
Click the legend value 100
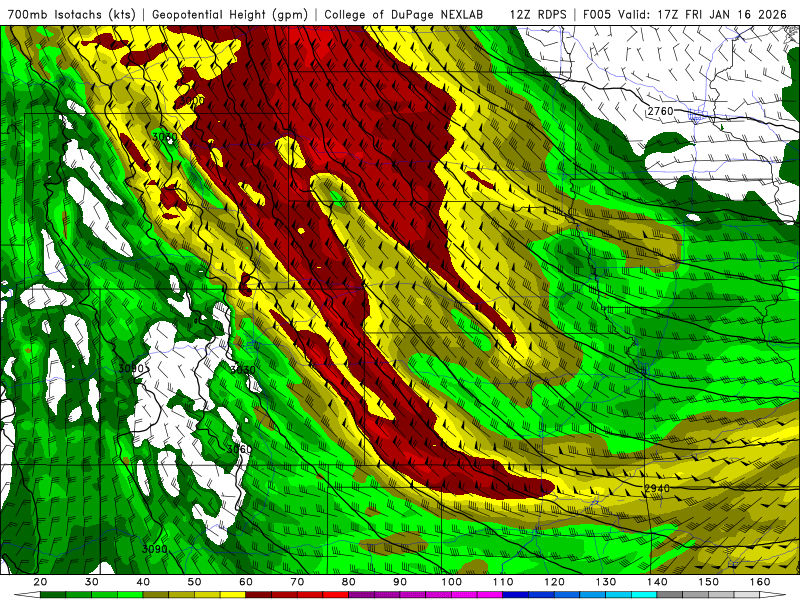coord(452,582)
